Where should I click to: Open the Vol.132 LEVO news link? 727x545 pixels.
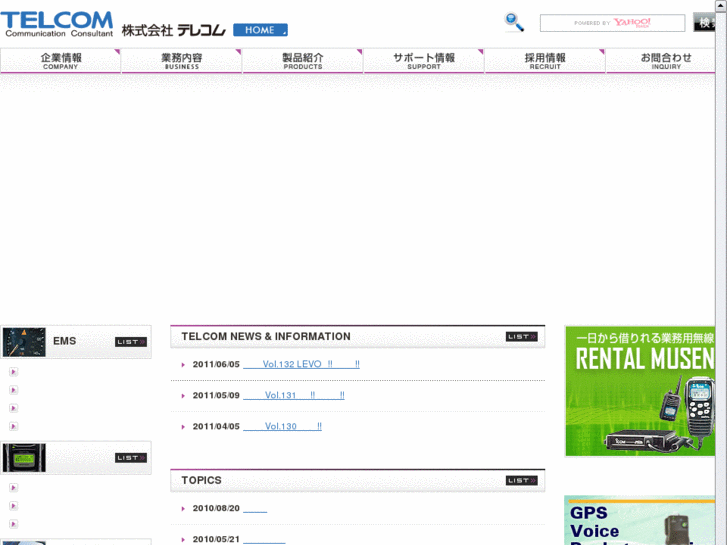pos(301,365)
